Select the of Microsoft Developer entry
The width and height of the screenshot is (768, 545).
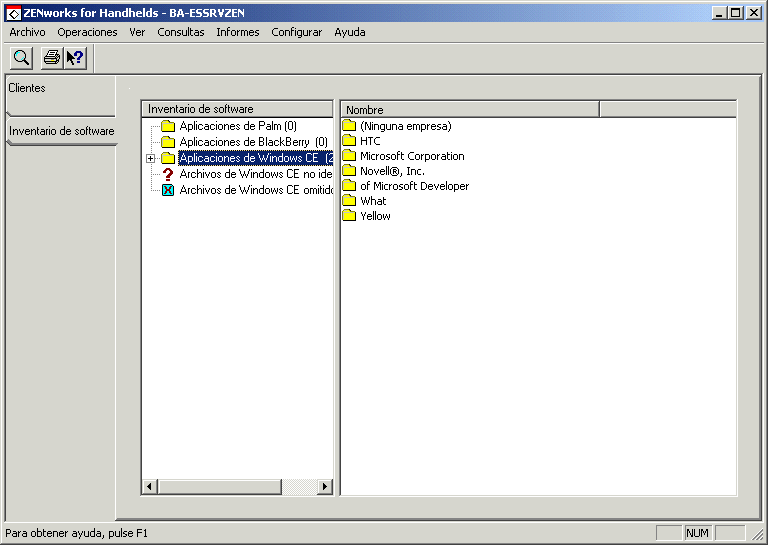coord(414,186)
